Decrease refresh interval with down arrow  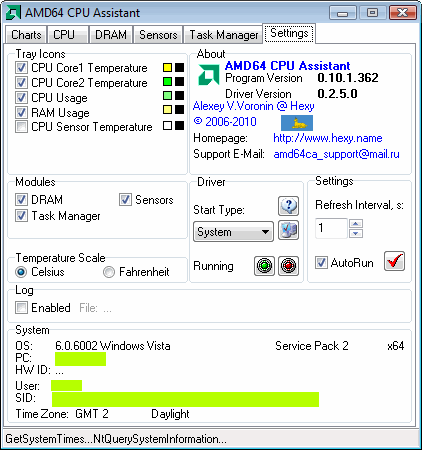click(x=356, y=233)
